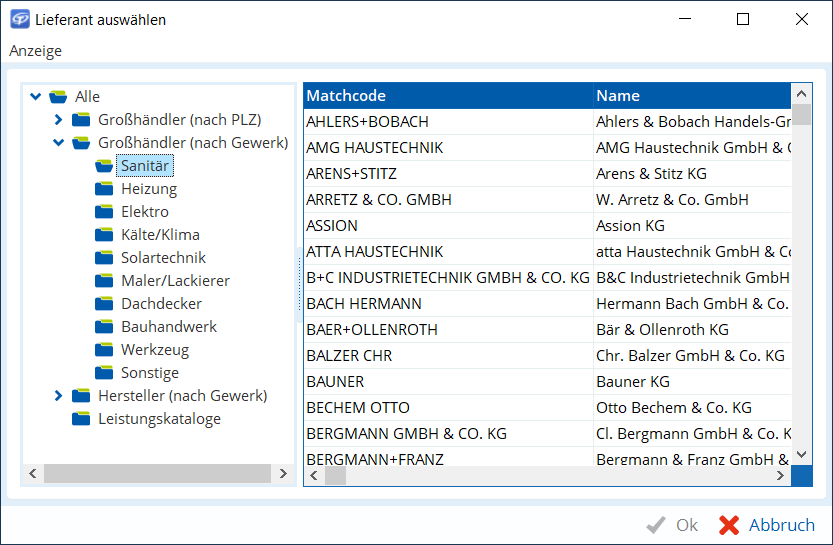Screen dimensions: 833x545
Task: Collapse the Alle root node
Action: [x=36, y=97]
